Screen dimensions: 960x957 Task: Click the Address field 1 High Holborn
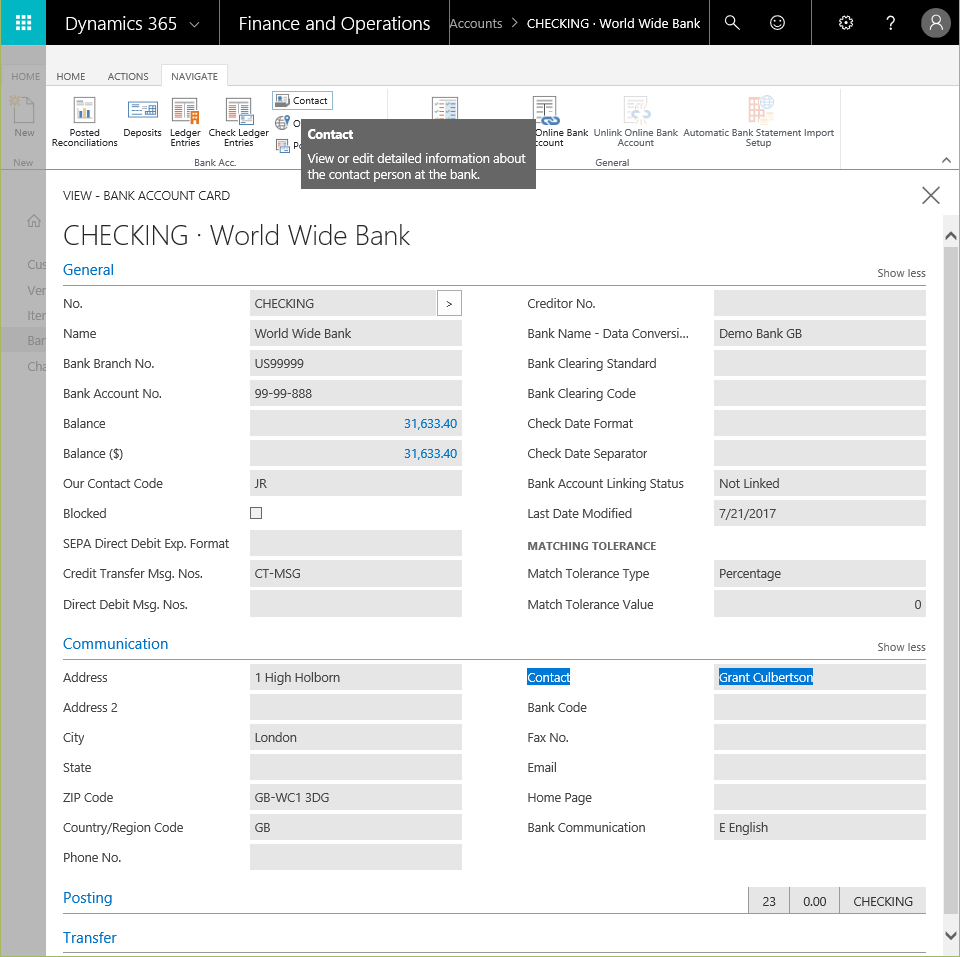[x=356, y=677]
